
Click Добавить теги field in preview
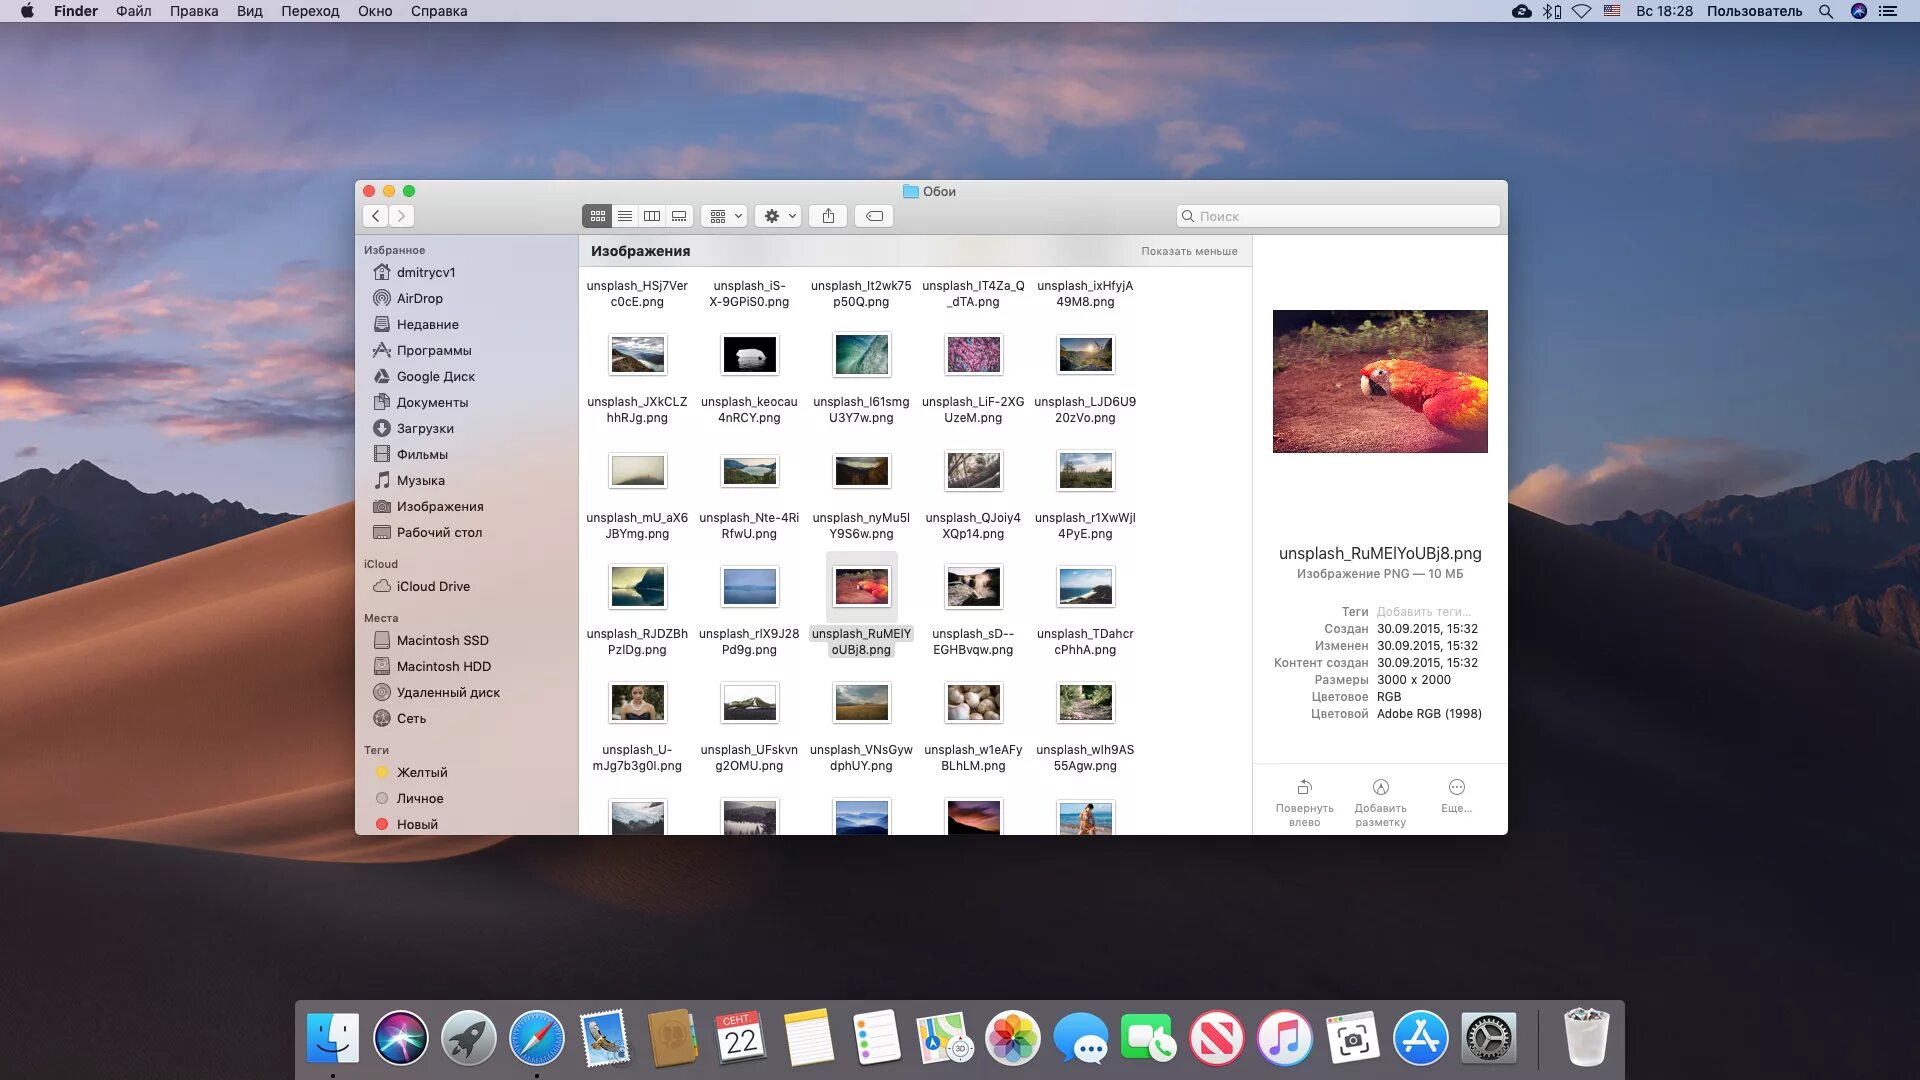coord(1423,612)
